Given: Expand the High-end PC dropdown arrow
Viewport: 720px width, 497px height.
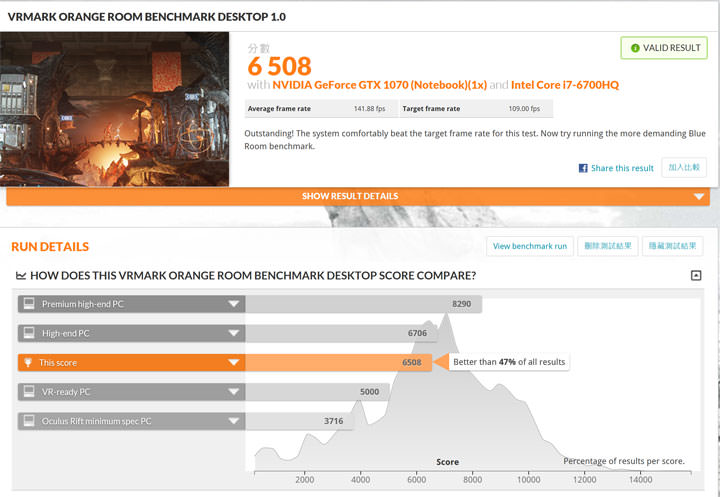Looking at the screenshot, I should [x=233, y=333].
